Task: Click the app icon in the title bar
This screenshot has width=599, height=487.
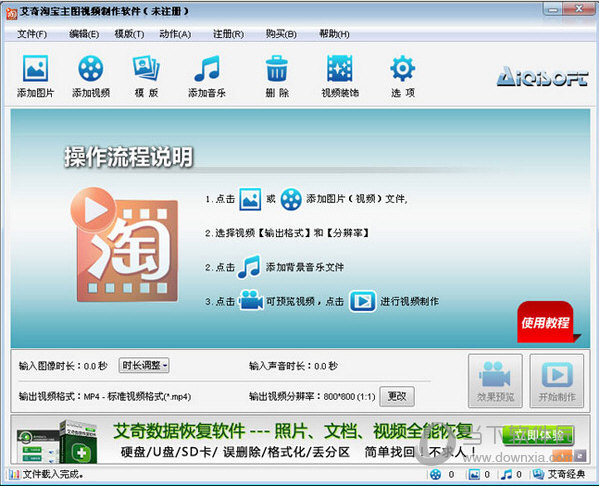Action: click(x=11, y=13)
